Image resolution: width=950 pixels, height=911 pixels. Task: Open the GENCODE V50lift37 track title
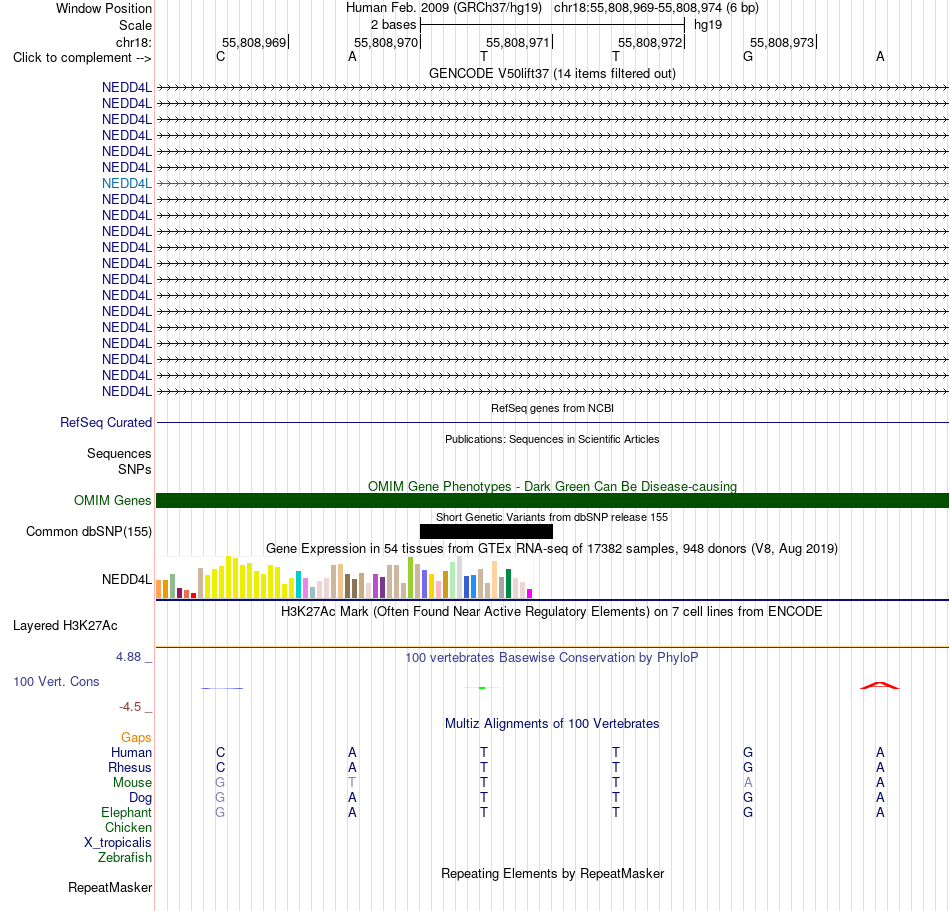point(552,73)
